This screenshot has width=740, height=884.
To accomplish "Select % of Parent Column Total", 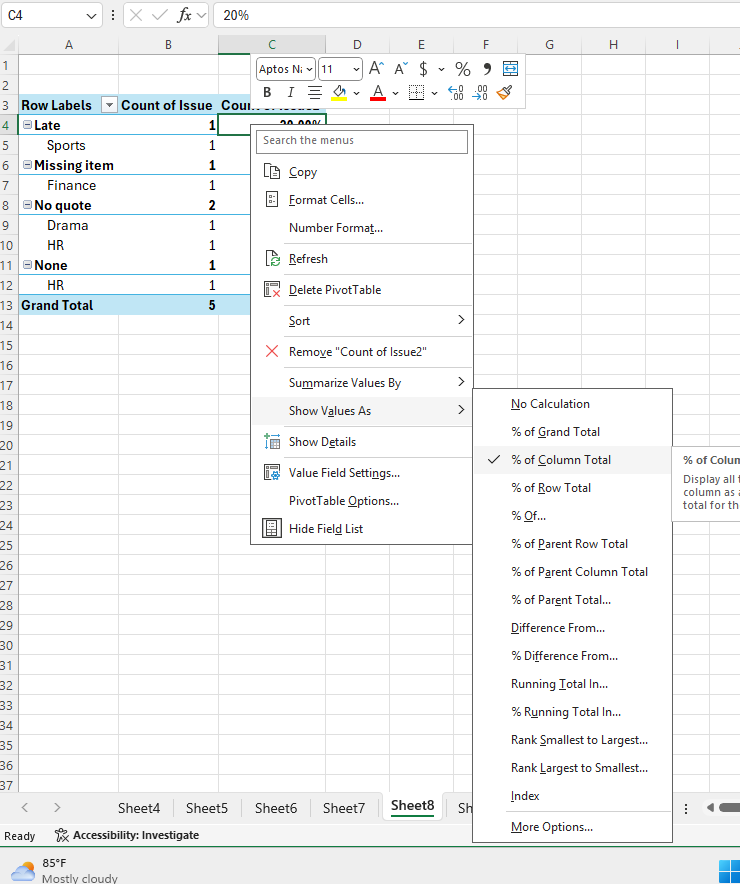I will pos(573,572).
